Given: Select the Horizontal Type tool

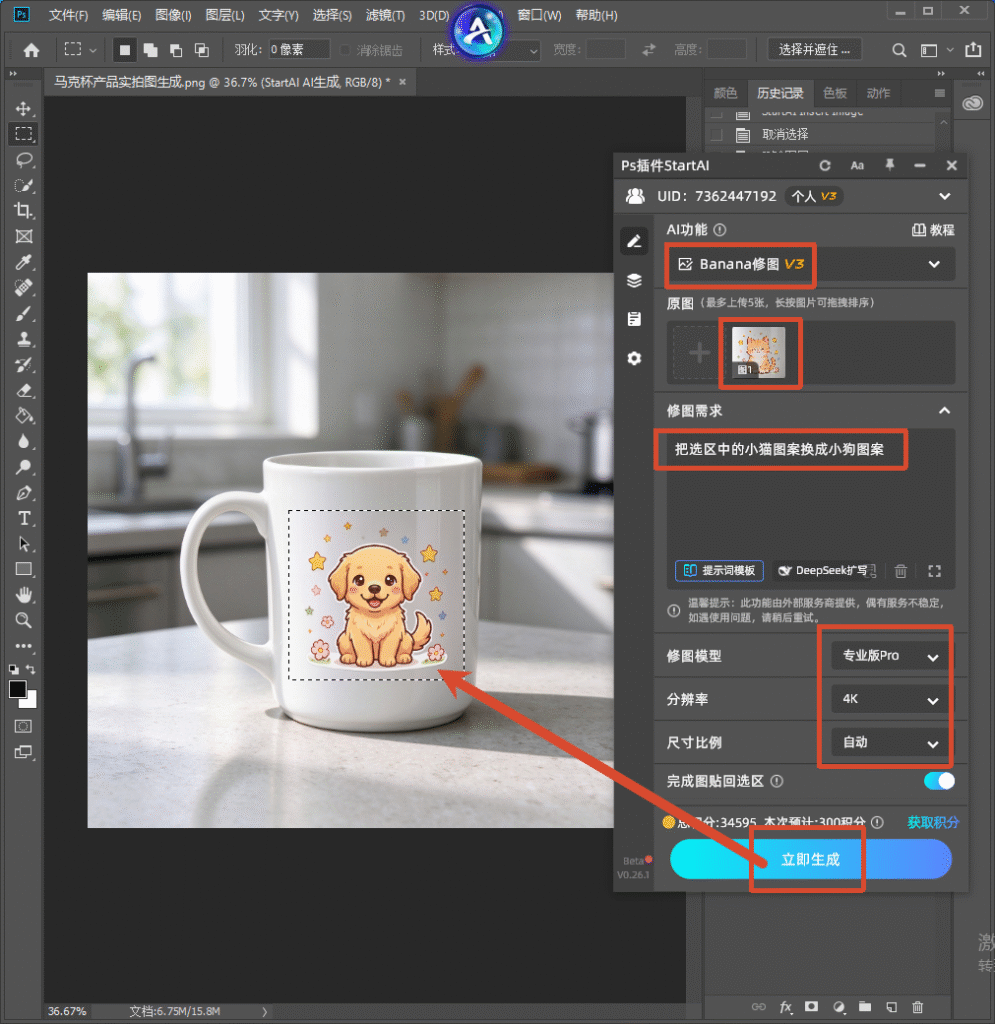Looking at the screenshot, I should coord(24,519).
